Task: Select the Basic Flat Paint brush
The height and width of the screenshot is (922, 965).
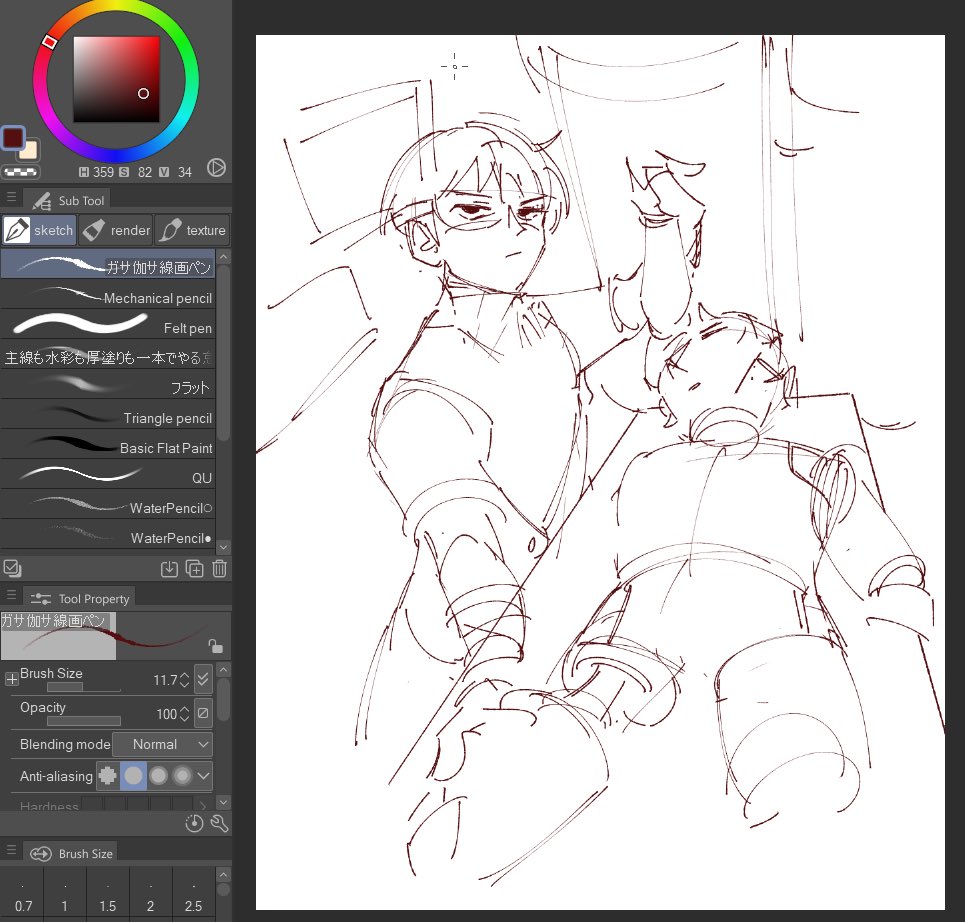Action: [x=108, y=446]
